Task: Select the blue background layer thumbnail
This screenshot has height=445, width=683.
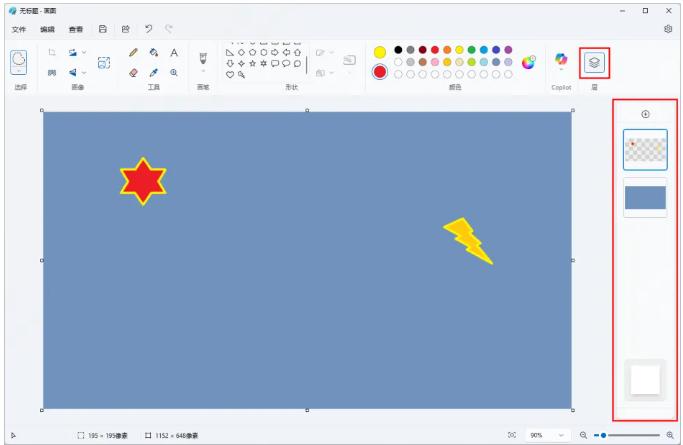Action: 645,197
